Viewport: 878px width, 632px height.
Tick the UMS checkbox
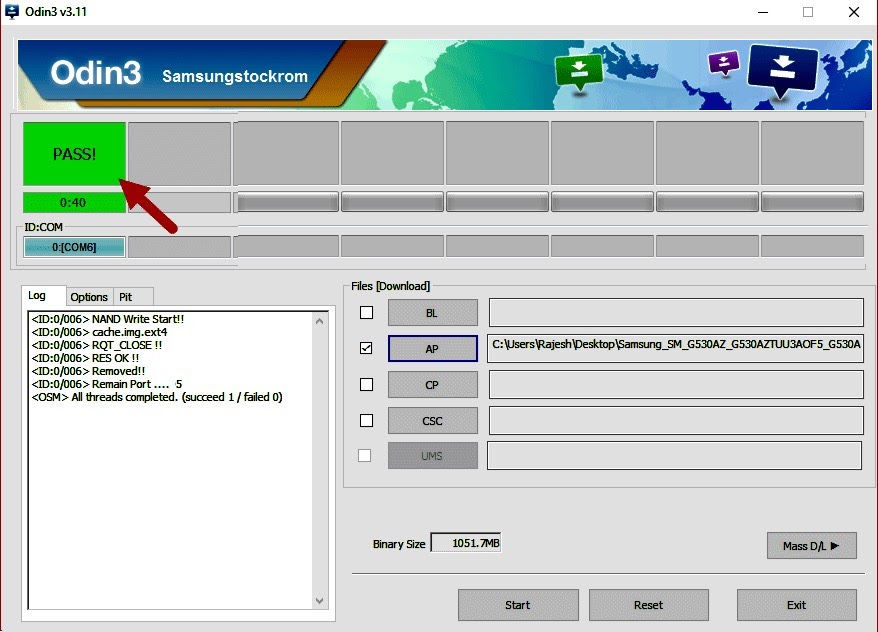pos(365,456)
